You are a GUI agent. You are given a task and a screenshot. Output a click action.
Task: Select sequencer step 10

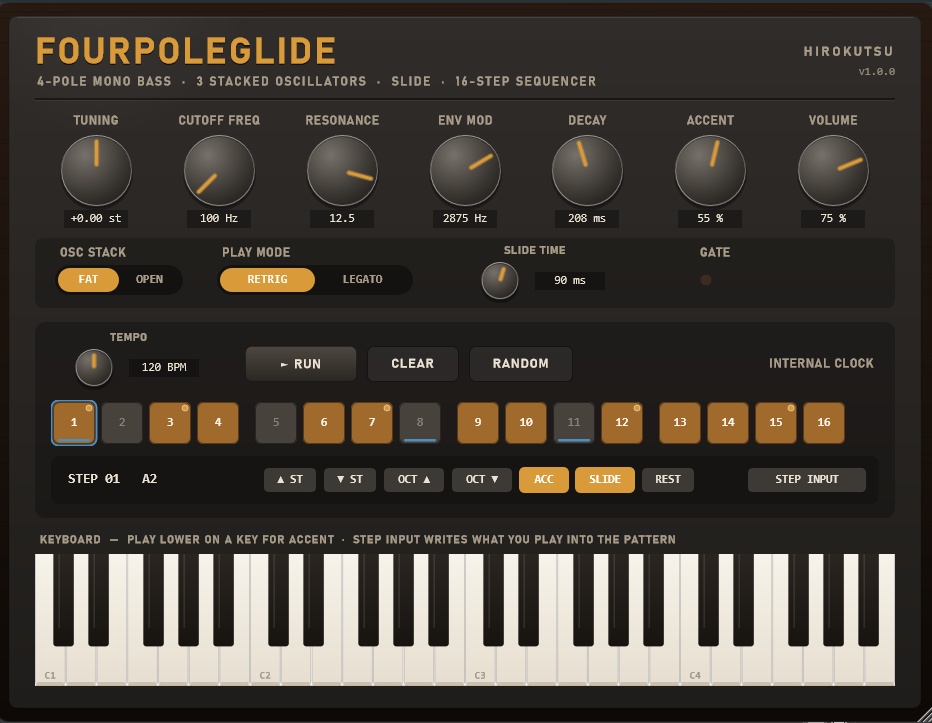[x=526, y=423]
